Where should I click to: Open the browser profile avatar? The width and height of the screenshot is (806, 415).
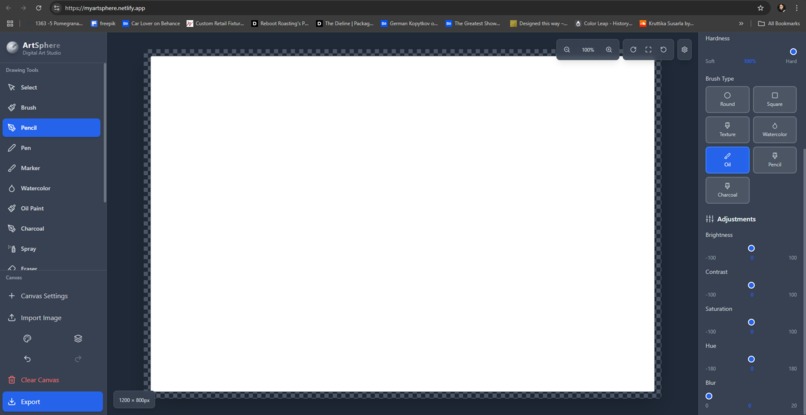tap(781, 8)
